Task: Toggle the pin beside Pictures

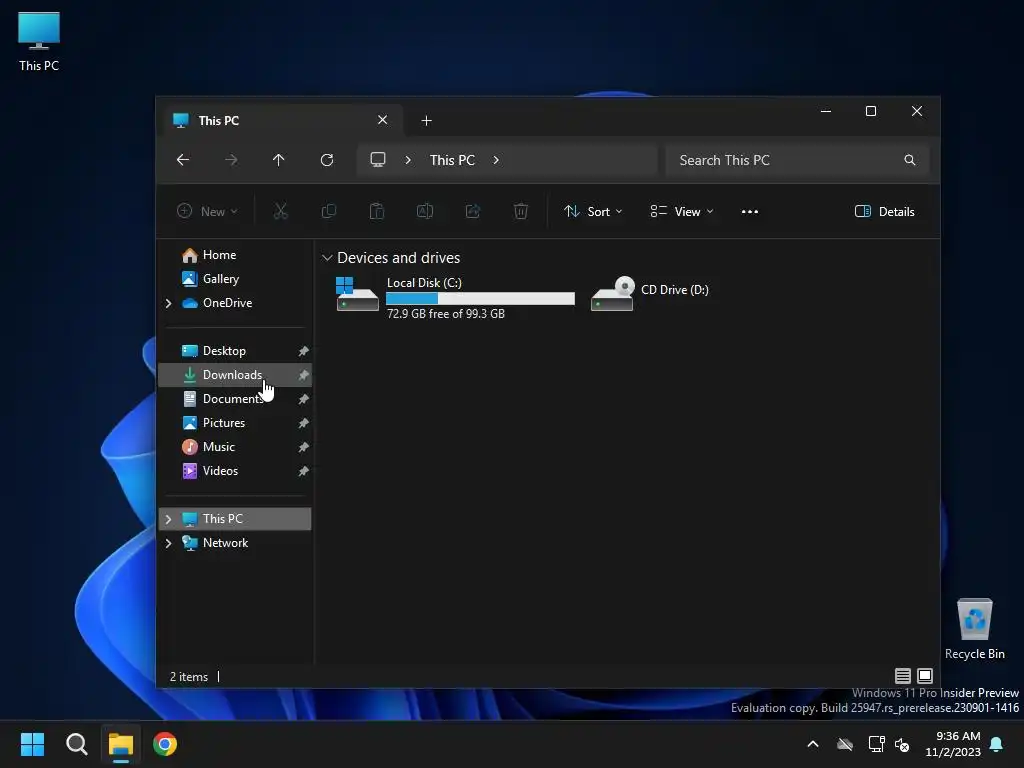Action: [303, 423]
